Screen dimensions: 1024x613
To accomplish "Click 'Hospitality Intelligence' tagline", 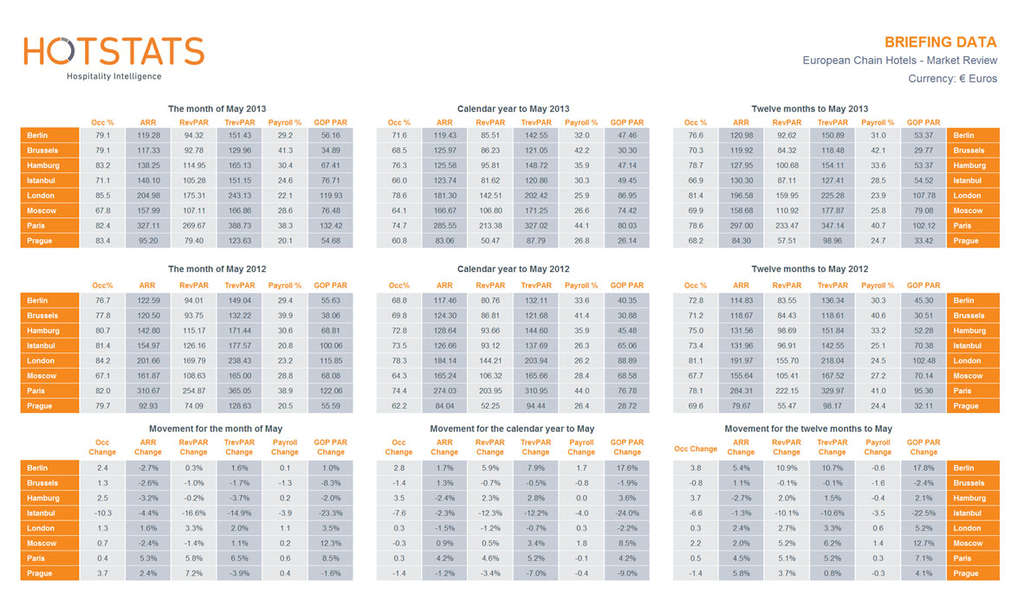I will point(113,76).
